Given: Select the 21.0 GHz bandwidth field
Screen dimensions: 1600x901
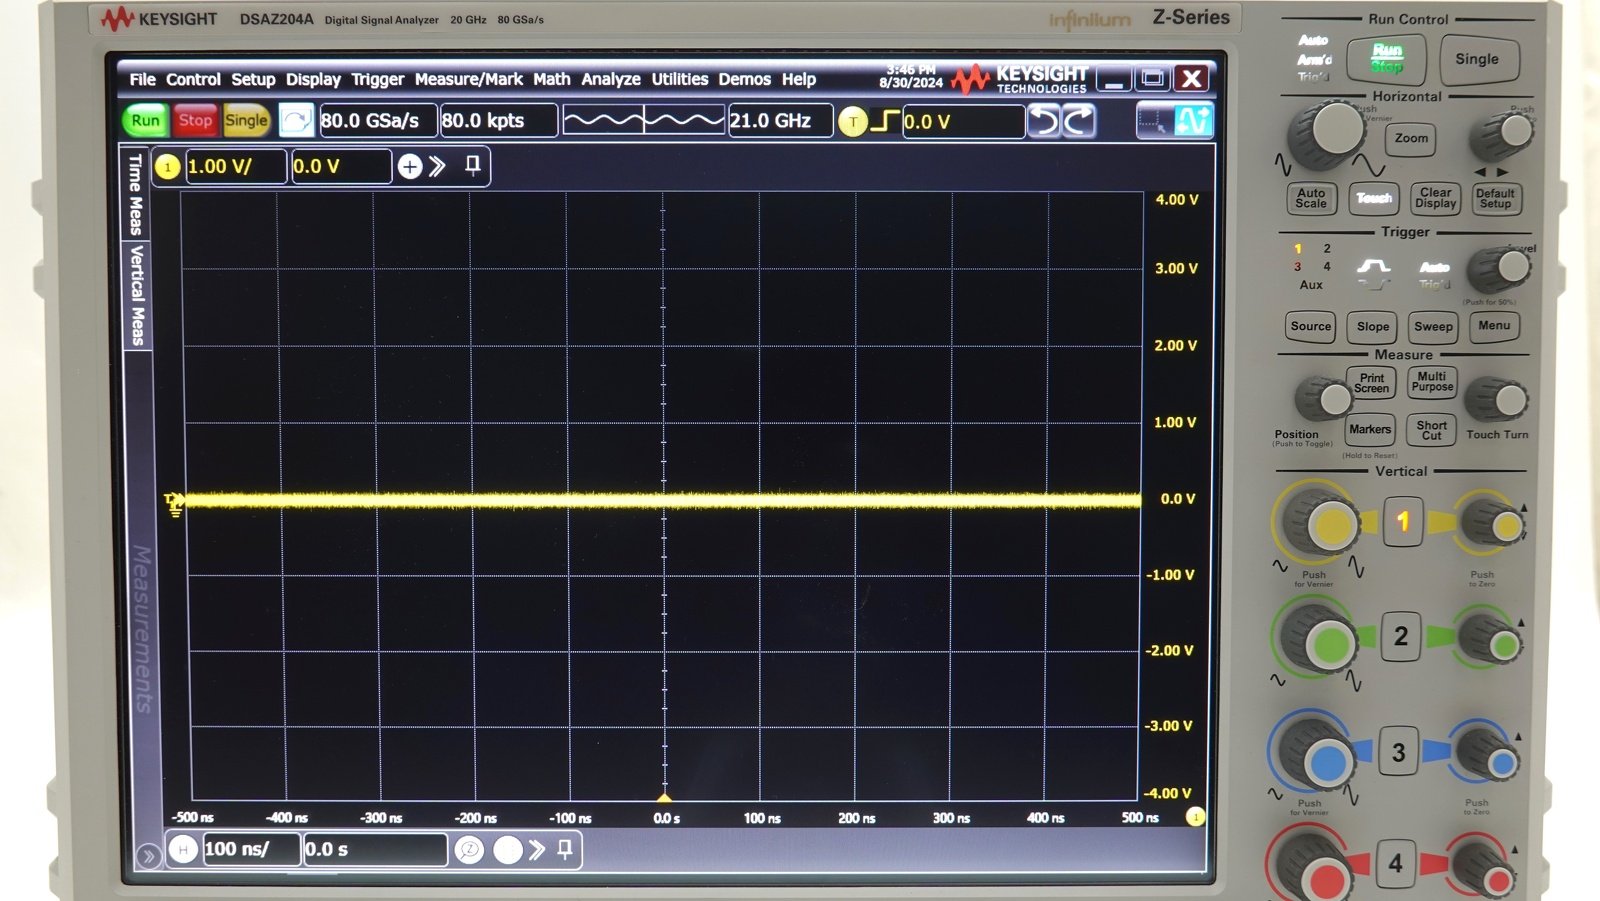Looking at the screenshot, I should click(x=780, y=121).
